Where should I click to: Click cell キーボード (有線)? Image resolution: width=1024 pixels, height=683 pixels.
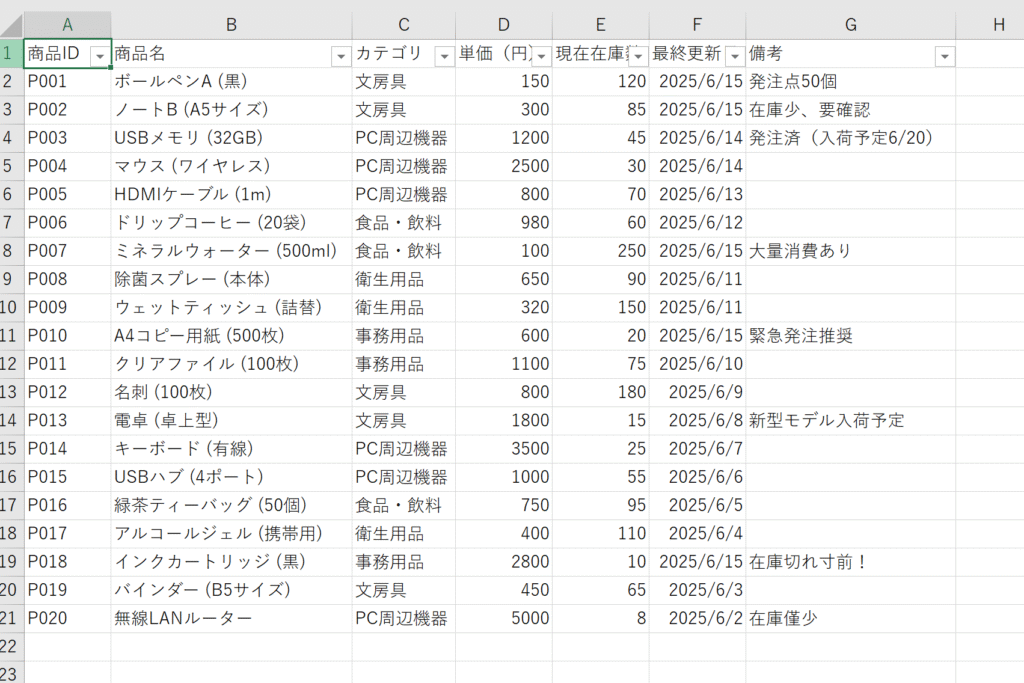(x=231, y=449)
